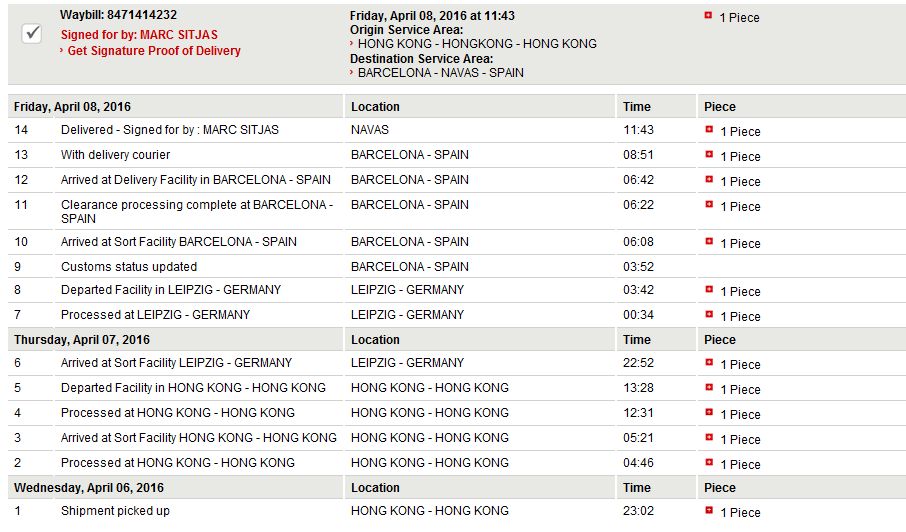Expand piece icon in the waybill header

tap(708, 16)
